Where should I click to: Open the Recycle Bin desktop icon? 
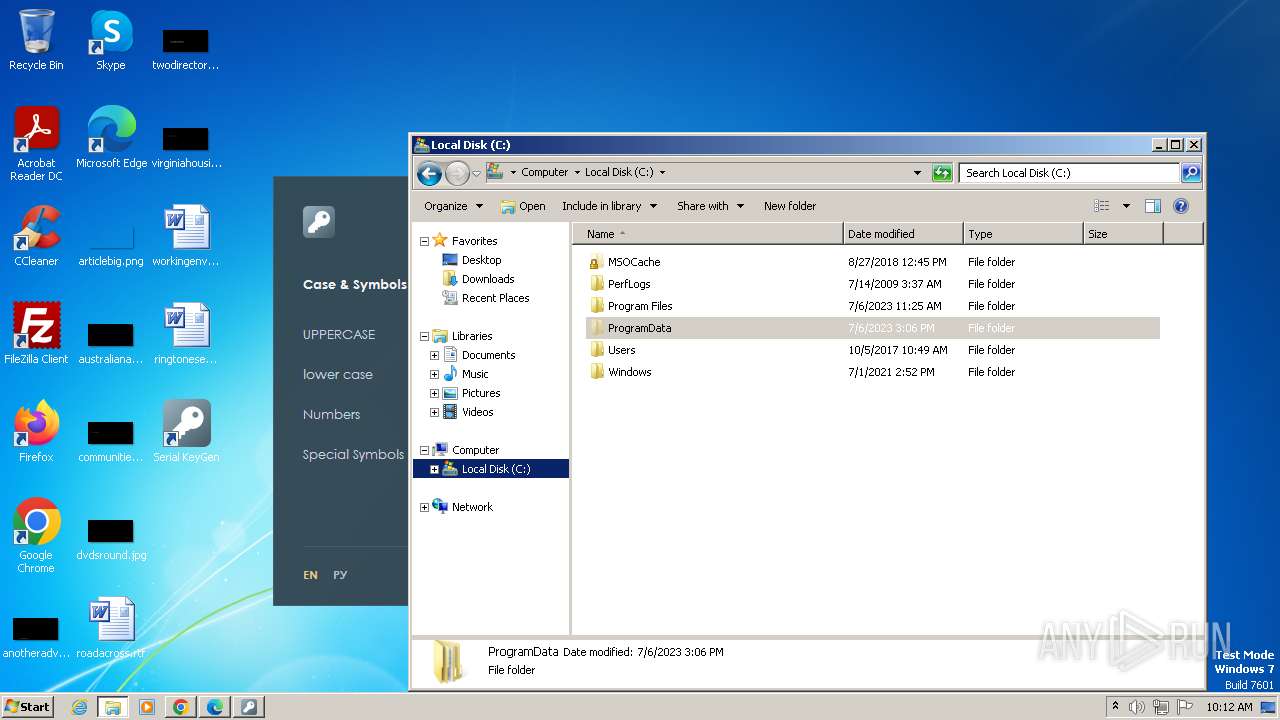click(36, 40)
